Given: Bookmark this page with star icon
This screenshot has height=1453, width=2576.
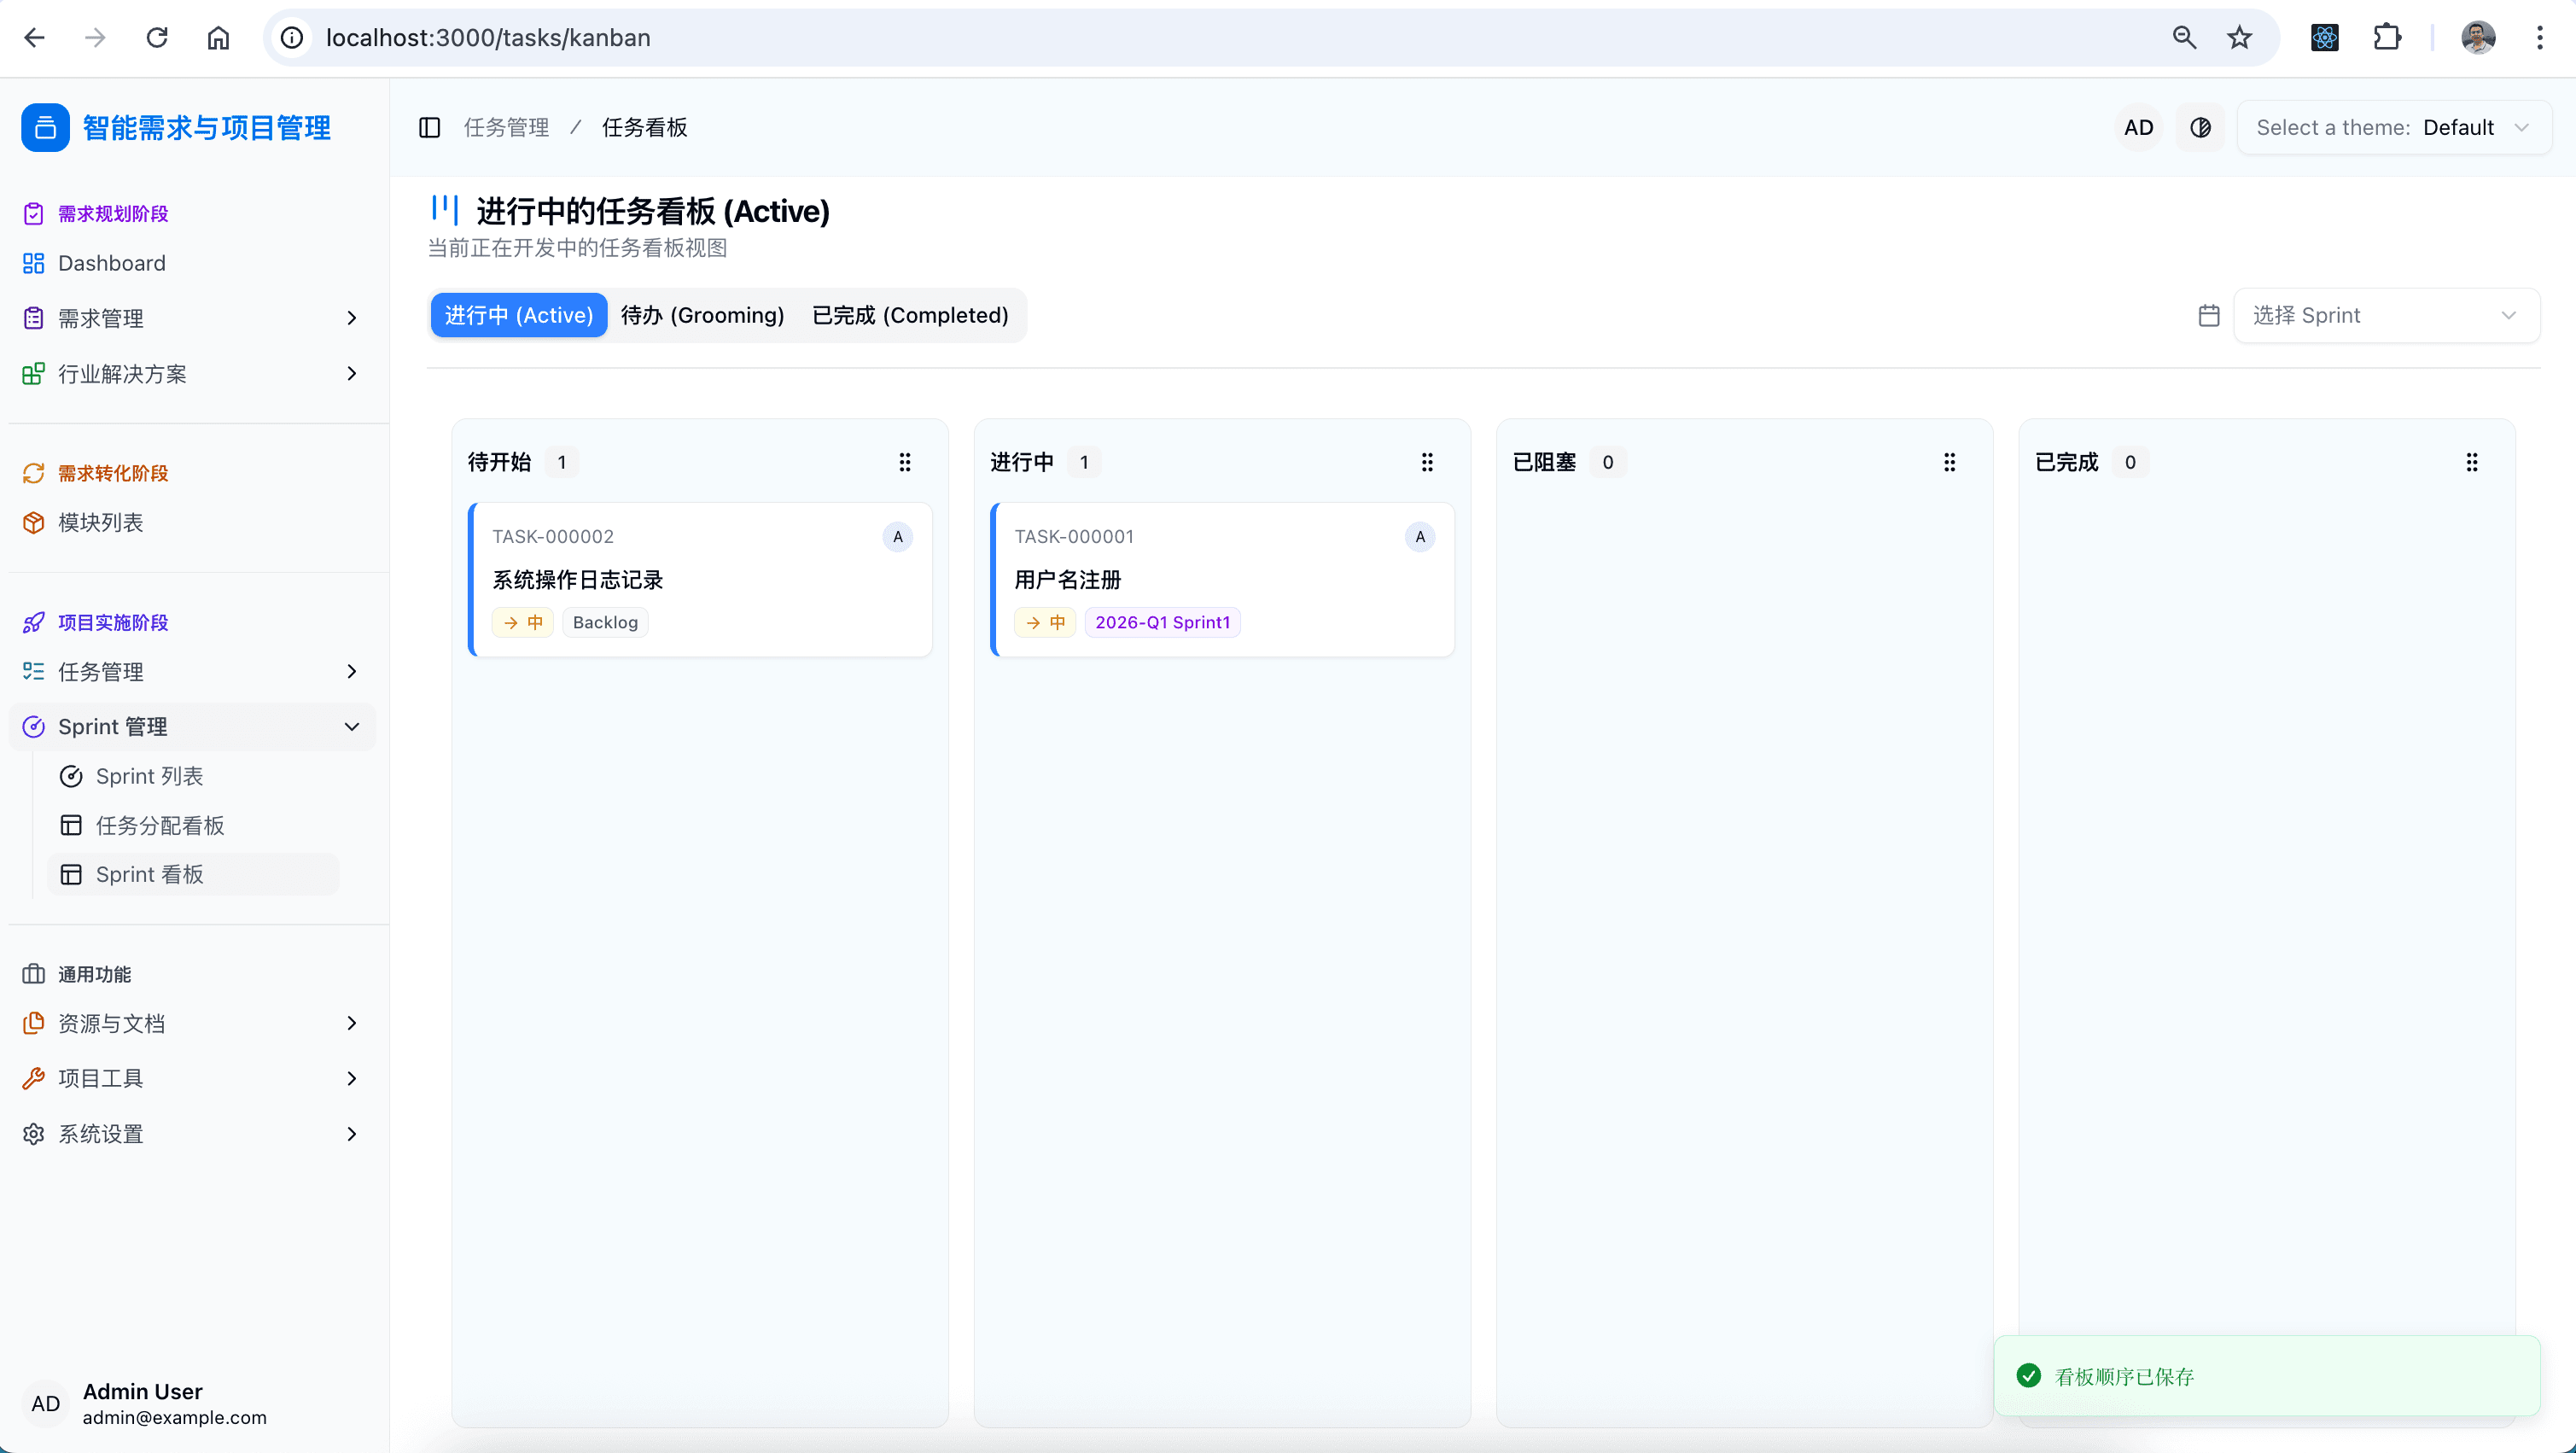Looking at the screenshot, I should point(2239,38).
